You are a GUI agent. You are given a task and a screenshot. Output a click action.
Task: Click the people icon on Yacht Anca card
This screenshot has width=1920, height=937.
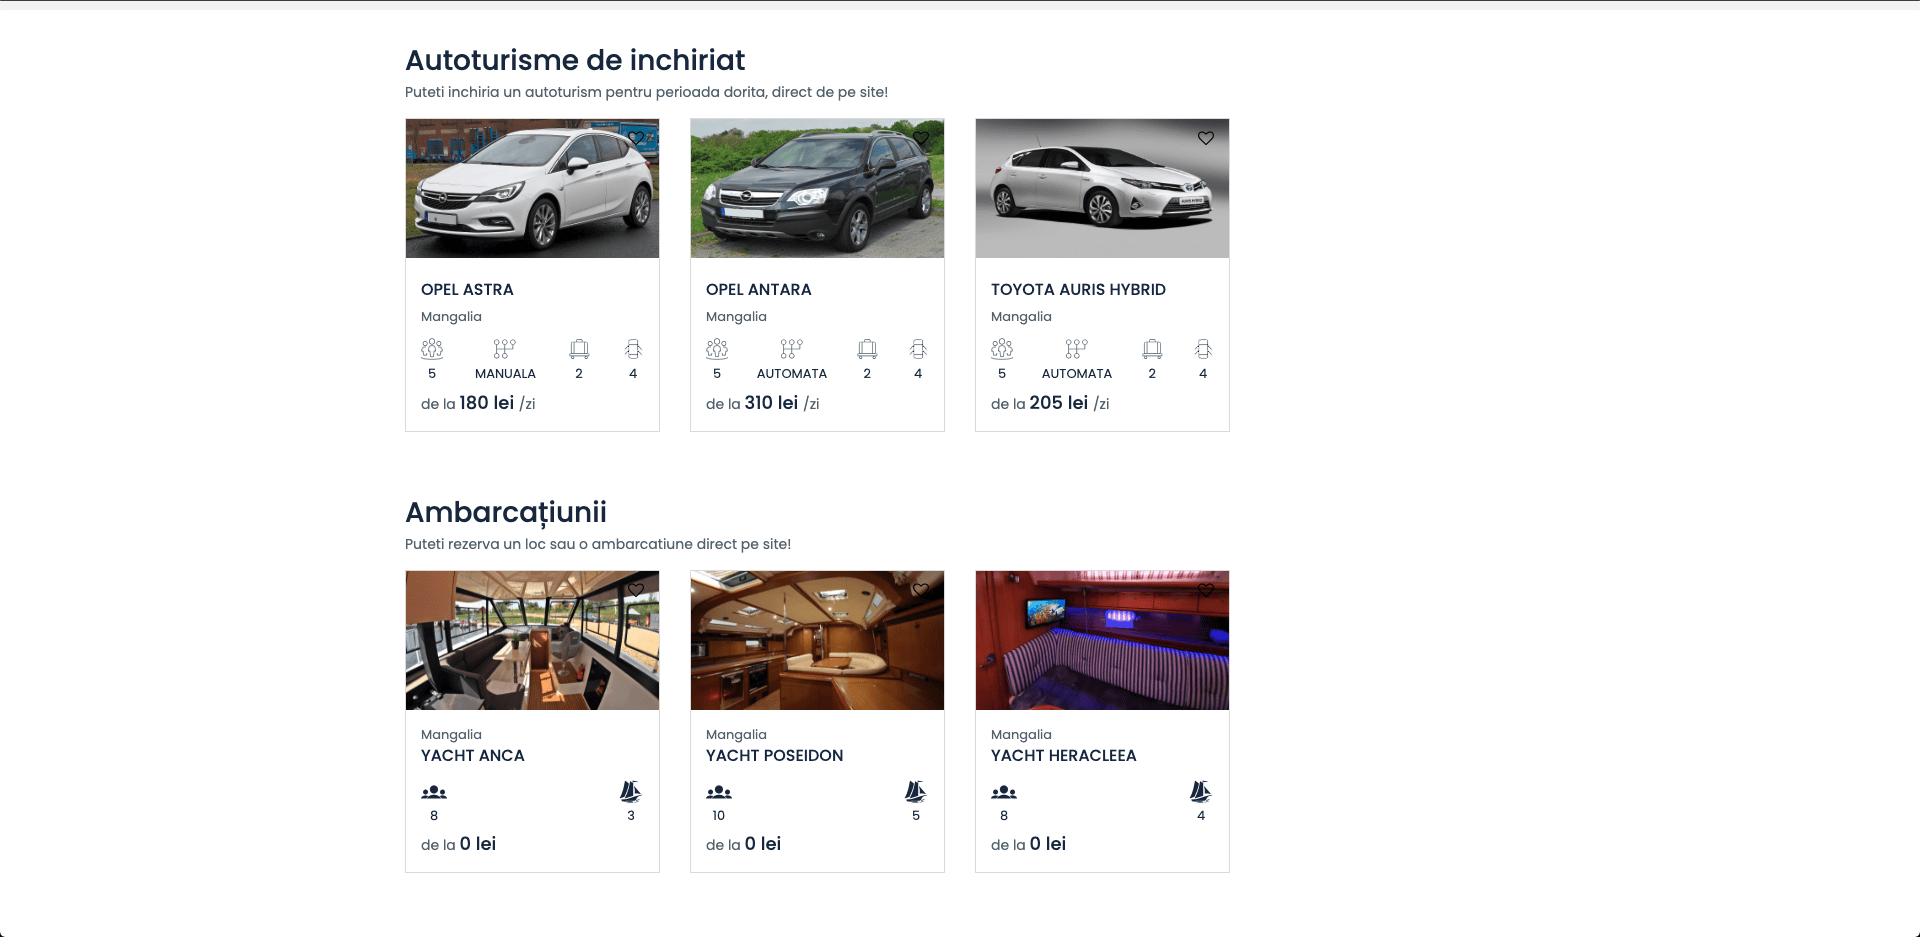(434, 792)
